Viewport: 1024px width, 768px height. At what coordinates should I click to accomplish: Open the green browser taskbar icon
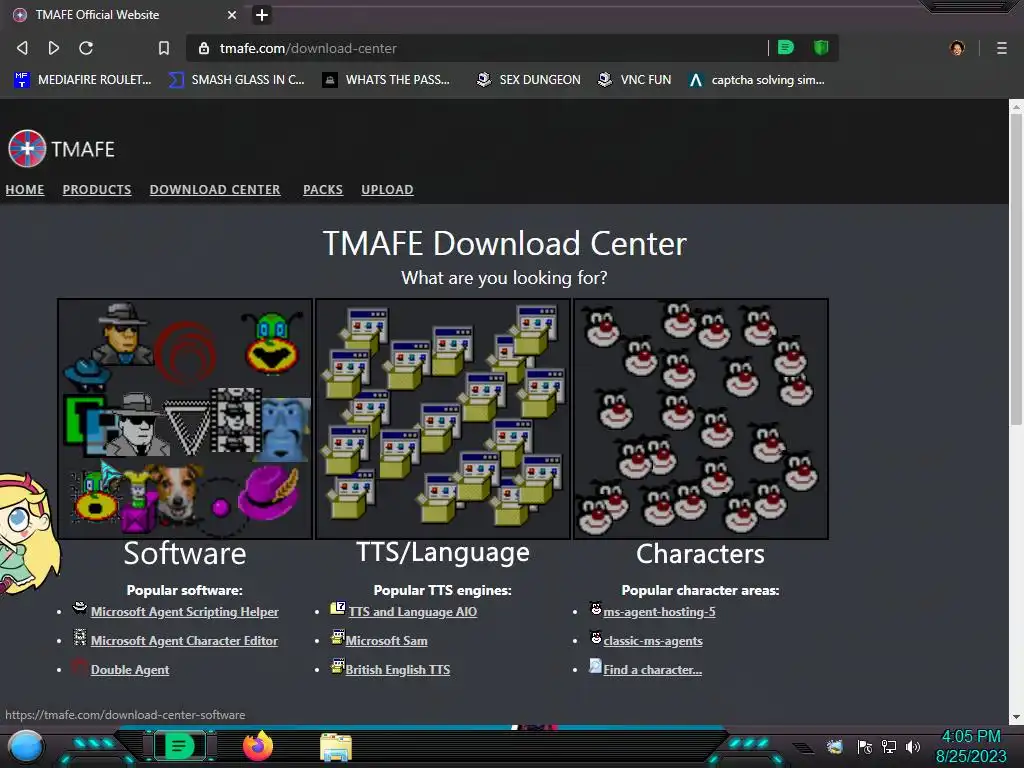point(178,745)
